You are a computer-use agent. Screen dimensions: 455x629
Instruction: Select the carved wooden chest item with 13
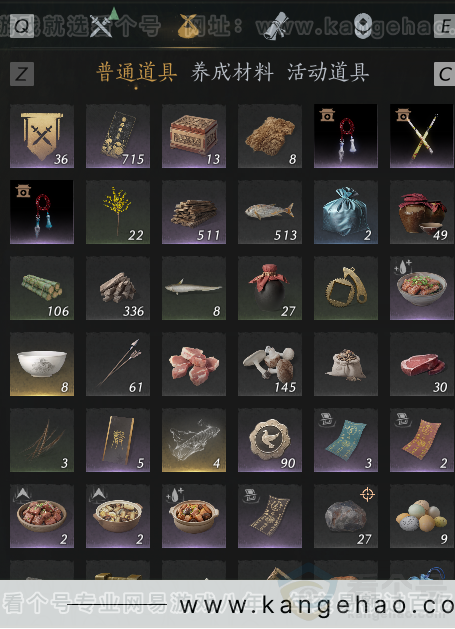pyautogui.click(x=194, y=136)
